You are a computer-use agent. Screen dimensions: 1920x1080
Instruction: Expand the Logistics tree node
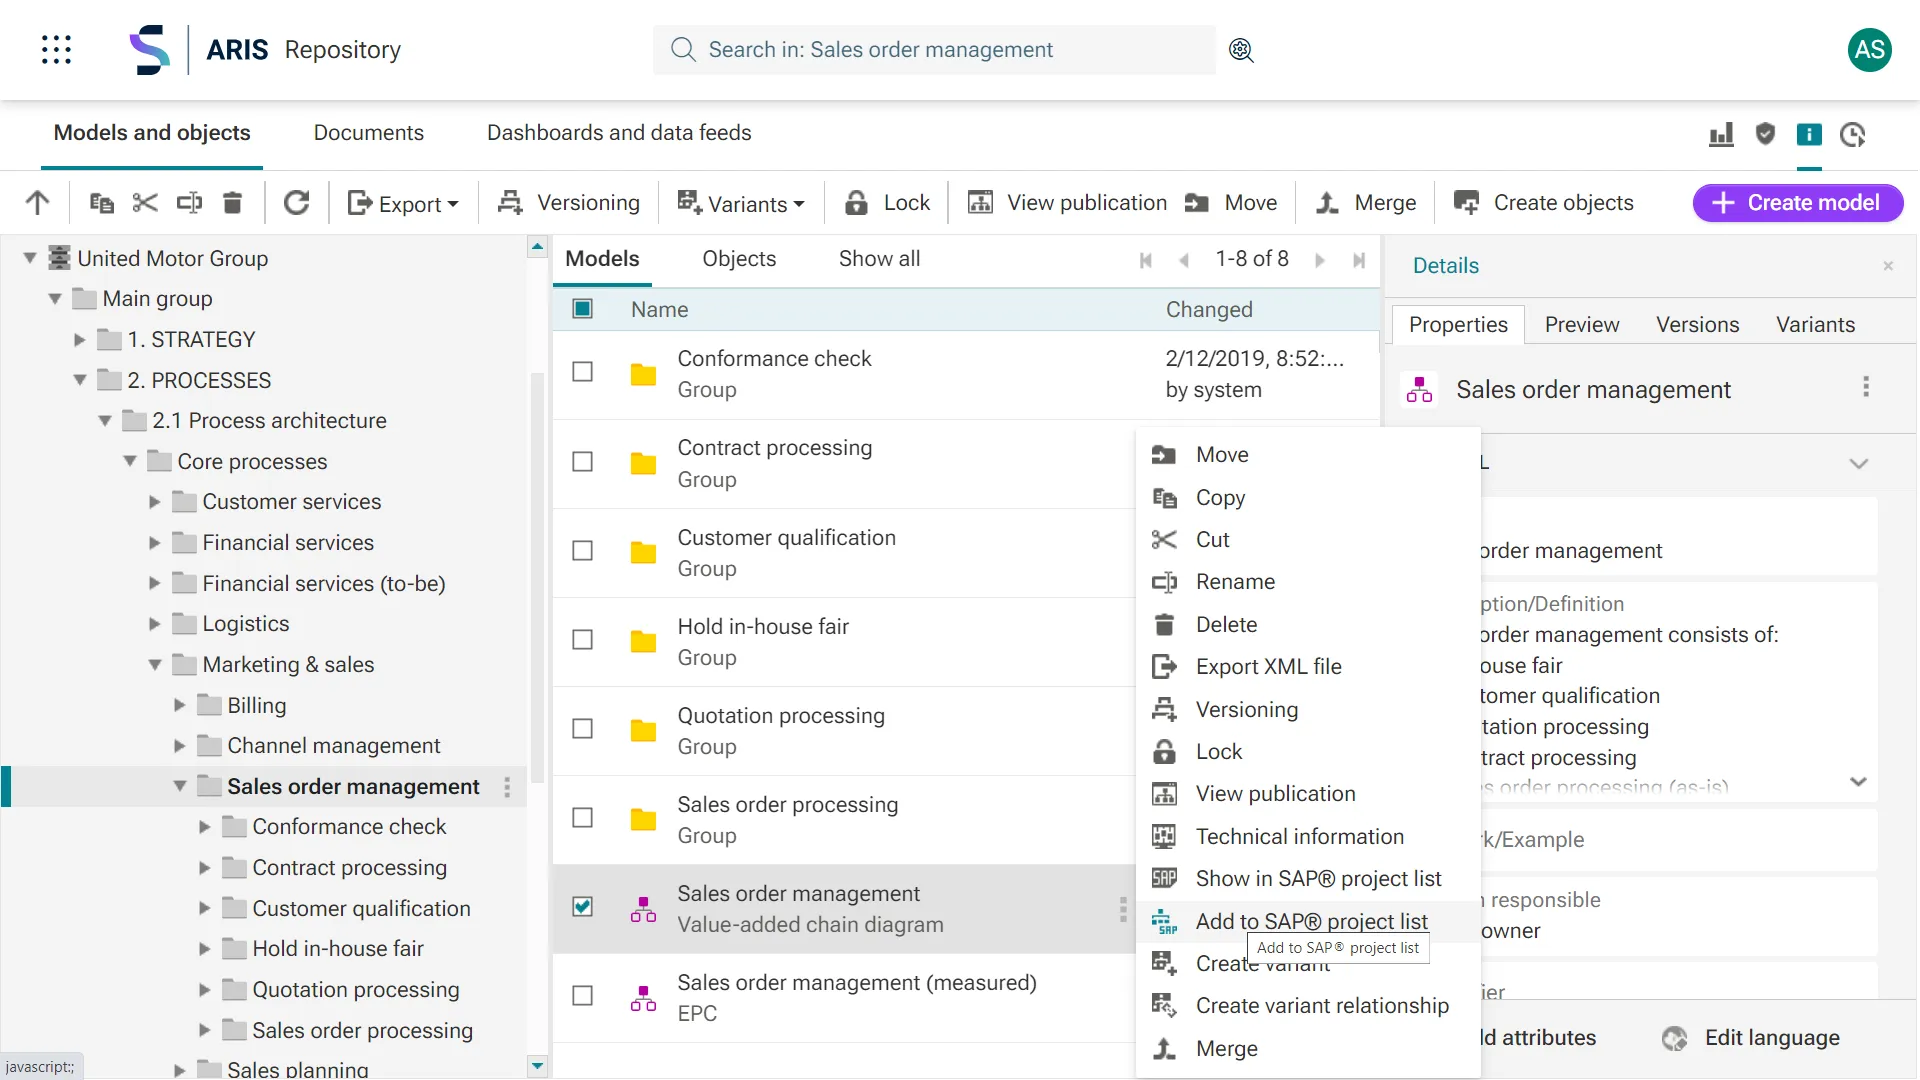tap(155, 624)
